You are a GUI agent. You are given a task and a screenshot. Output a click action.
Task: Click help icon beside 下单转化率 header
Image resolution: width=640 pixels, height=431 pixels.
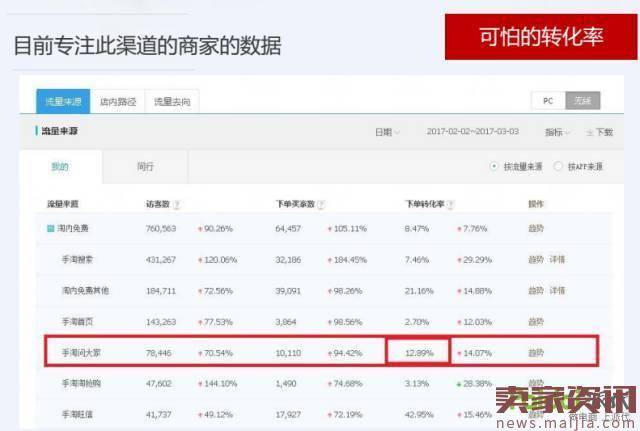point(451,204)
